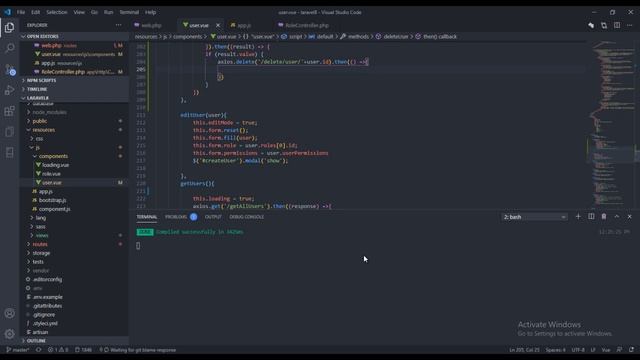Click UTF-8 encoding in status bar
The width and height of the screenshot is (640, 360).
(x=578, y=350)
